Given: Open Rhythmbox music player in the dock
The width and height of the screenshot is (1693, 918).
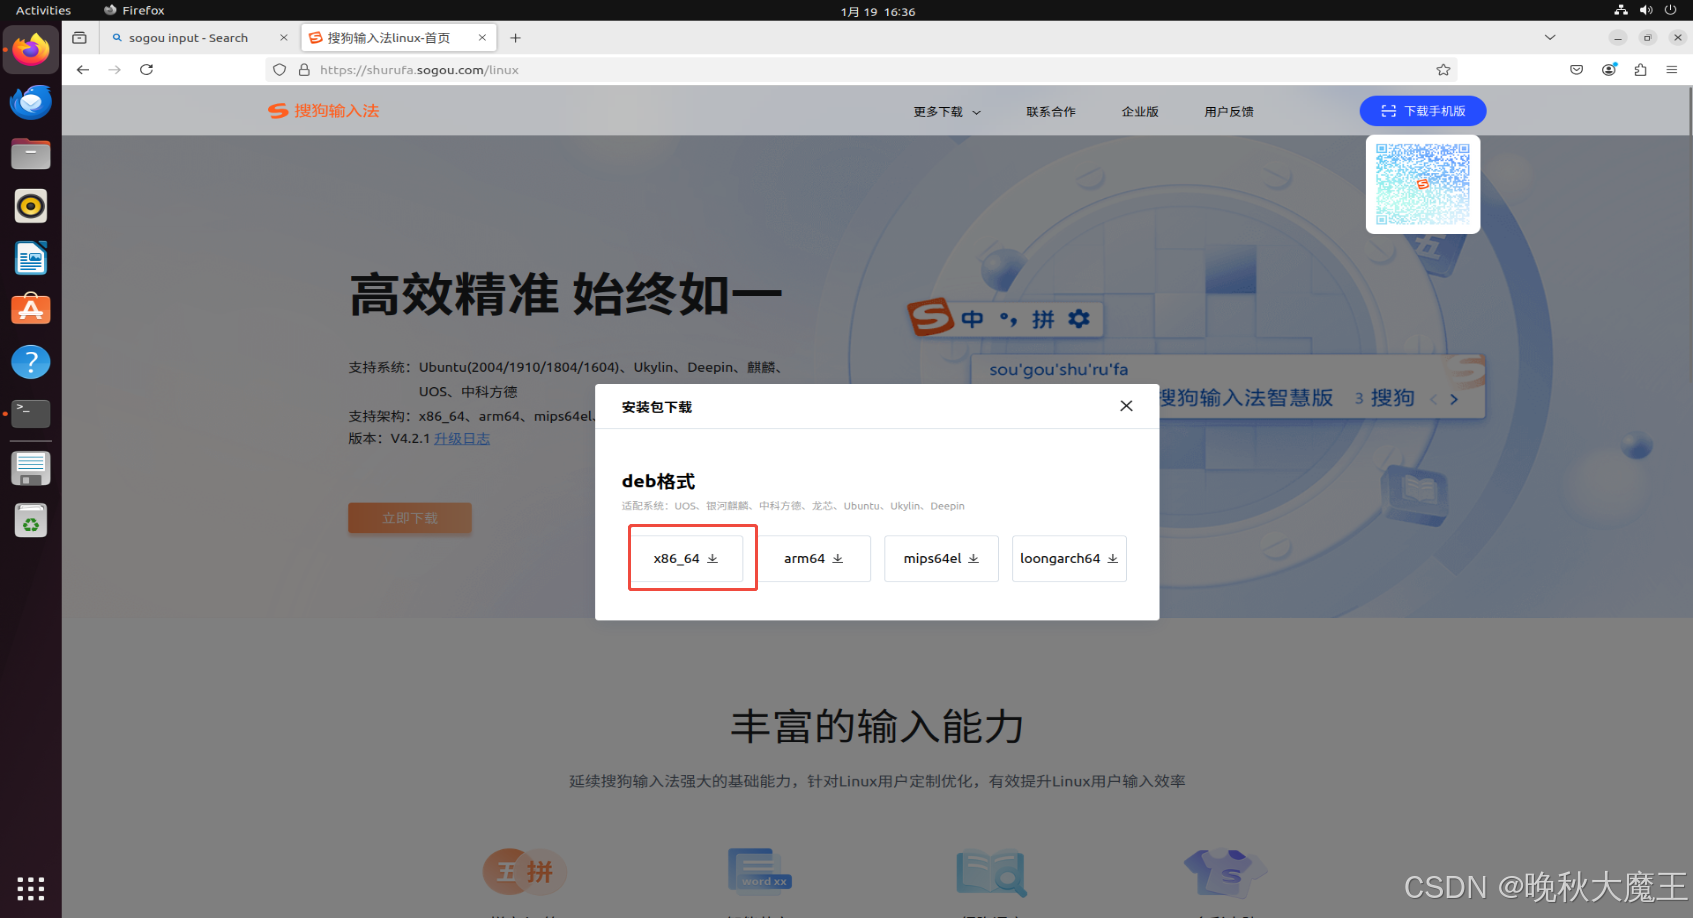Looking at the screenshot, I should tap(31, 206).
